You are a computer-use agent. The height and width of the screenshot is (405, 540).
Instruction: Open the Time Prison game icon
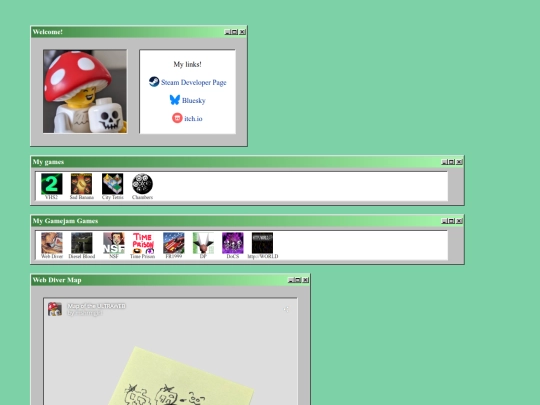[x=143, y=243]
